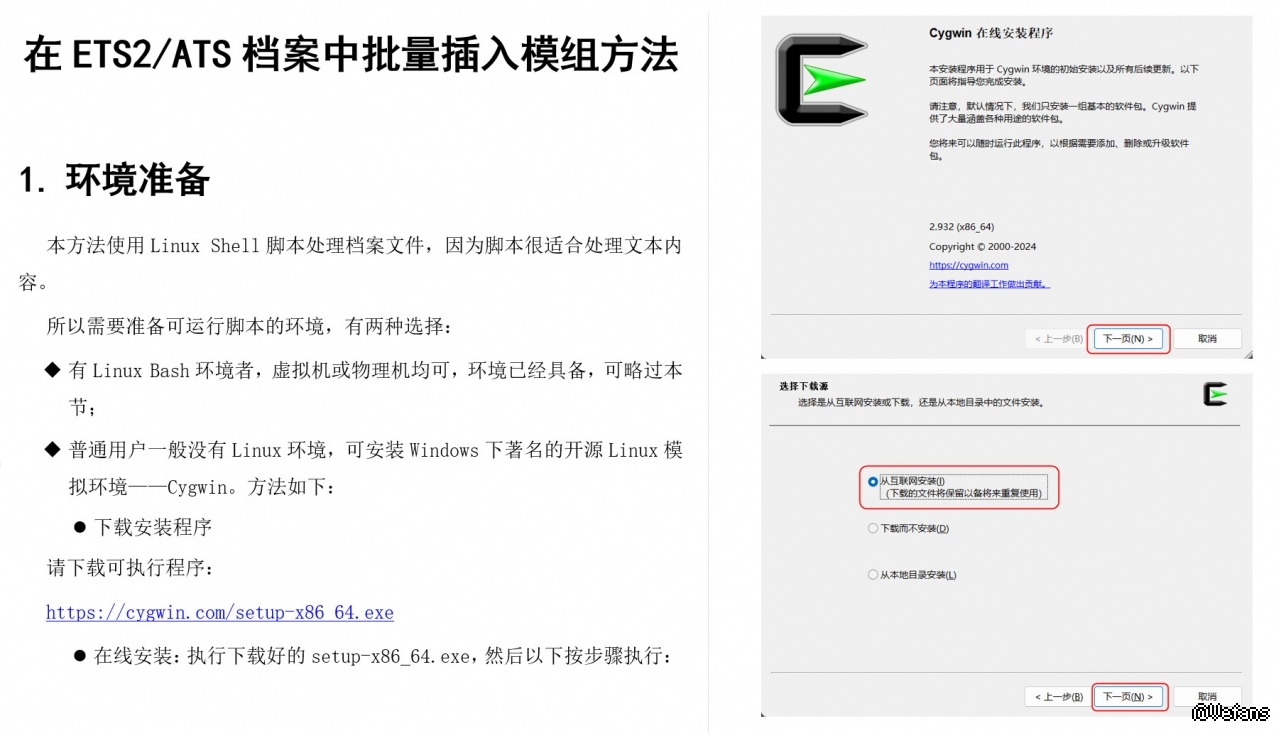Click the diamond bullet before 普通用户一般没有
This screenshot has width=1281, height=733.
tap(53, 450)
